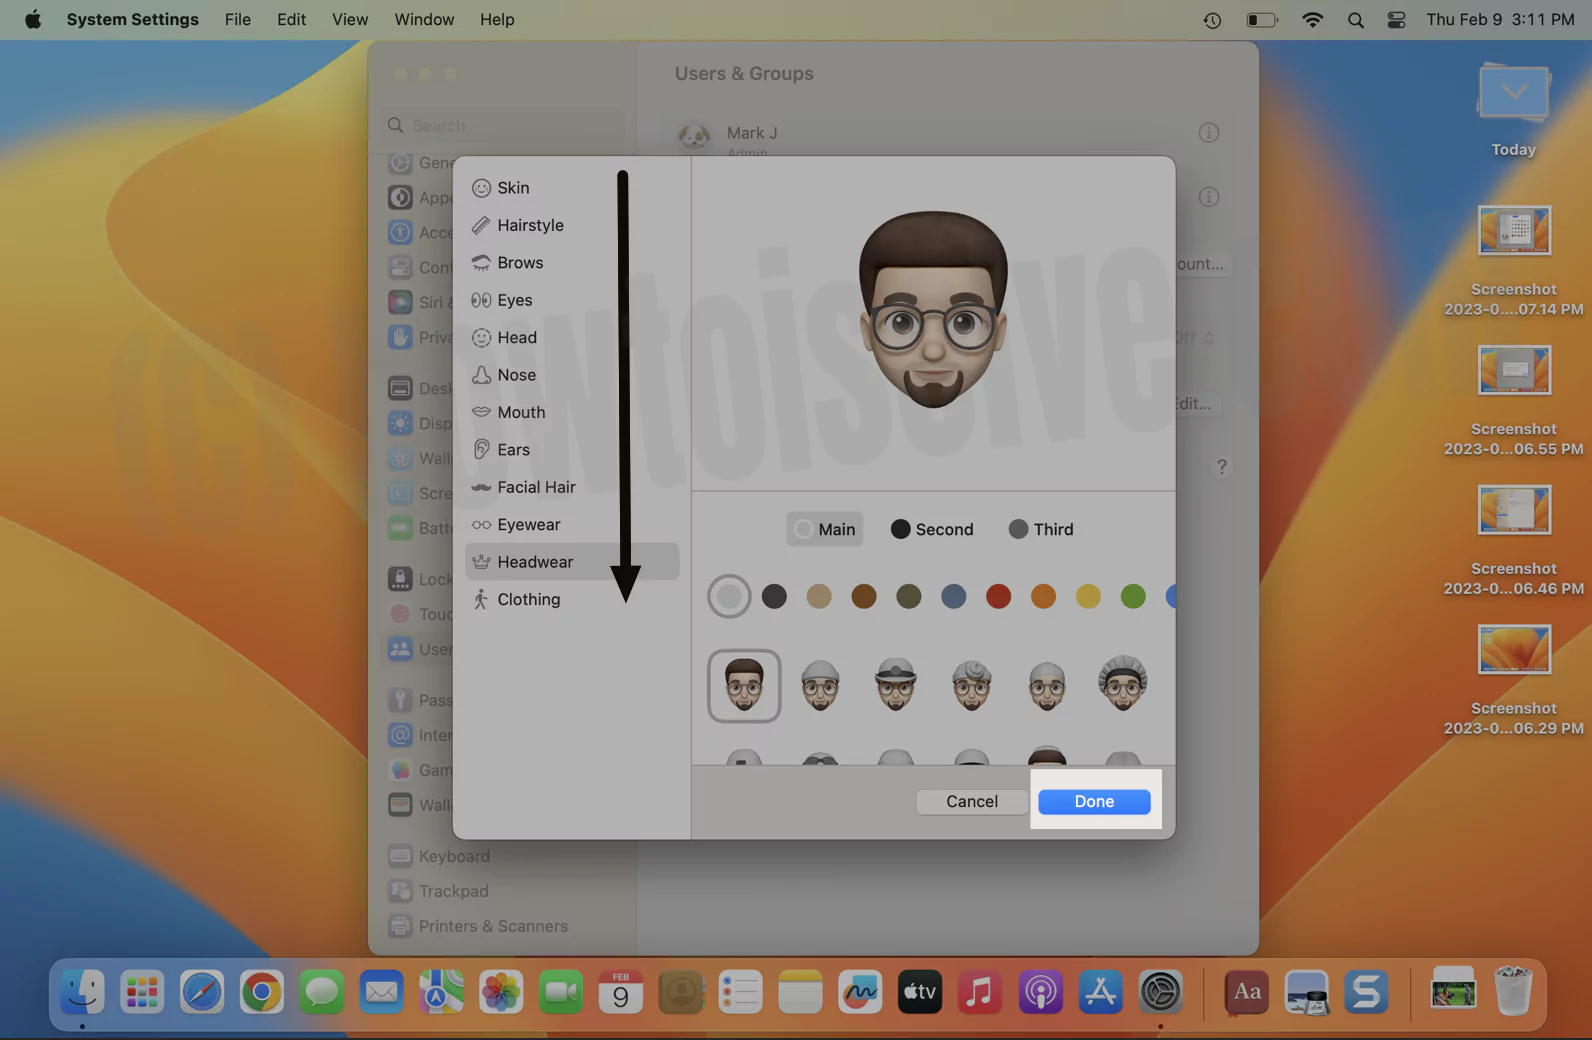Switch to the Third color tab
Image resolution: width=1592 pixels, height=1040 pixels.
[x=1041, y=529]
